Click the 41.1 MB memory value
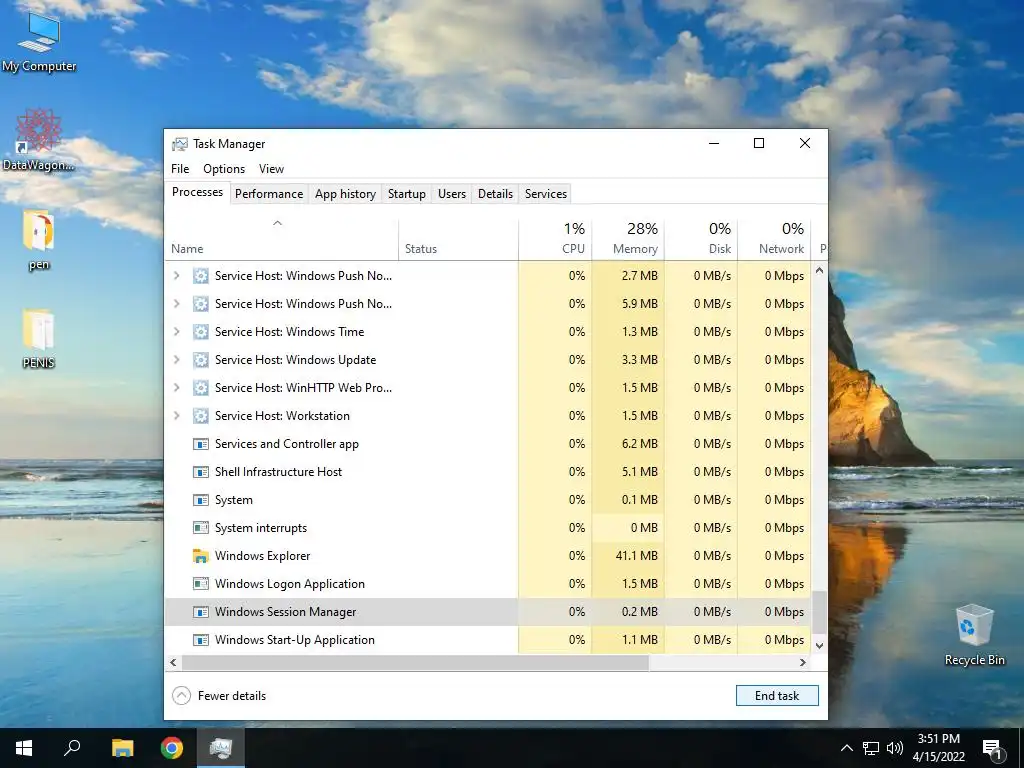The image size is (1024, 768). [636, 556]
